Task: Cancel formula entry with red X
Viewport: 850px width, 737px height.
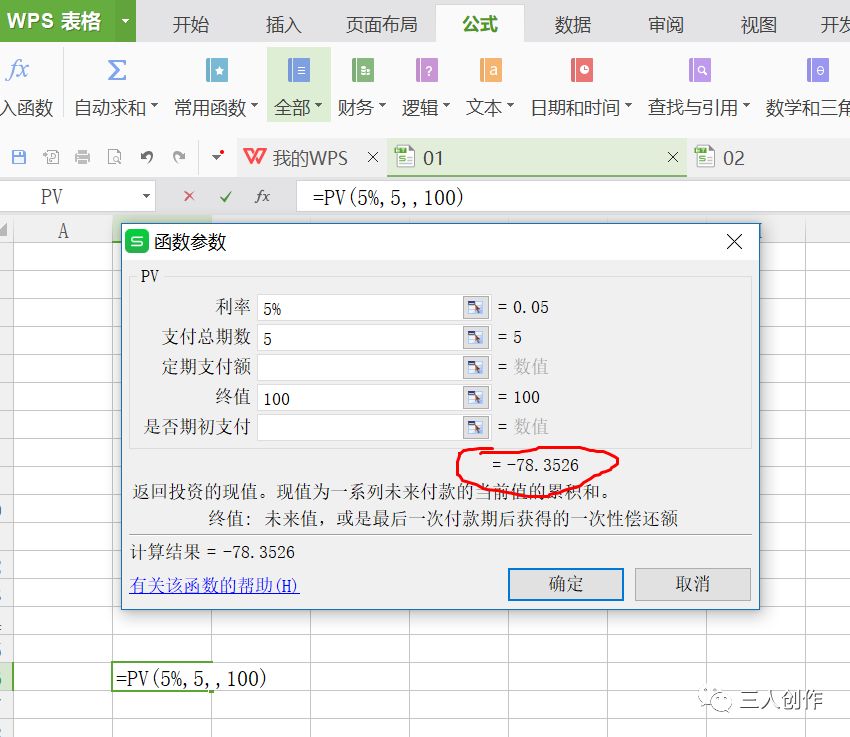Action: point(189,197)
